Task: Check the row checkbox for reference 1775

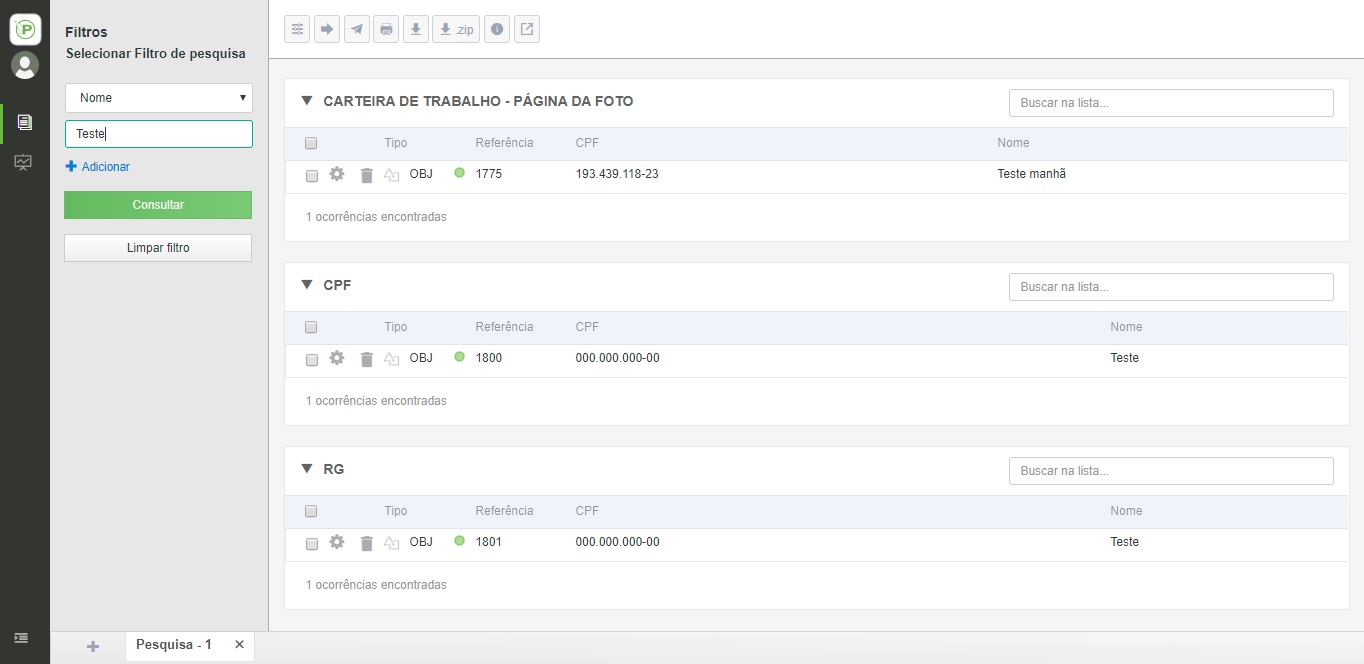Action: (311, 176)
